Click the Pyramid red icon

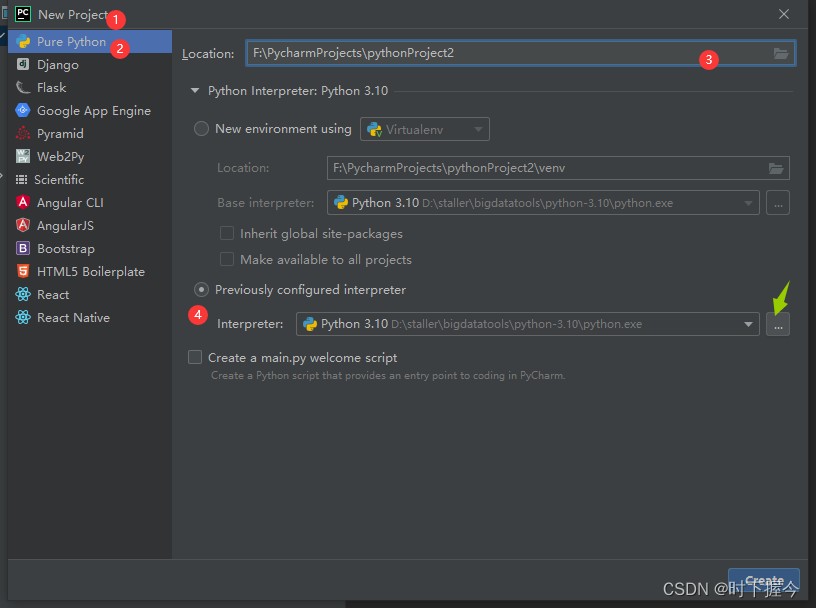pyautogui.click(x=23, y=133)
